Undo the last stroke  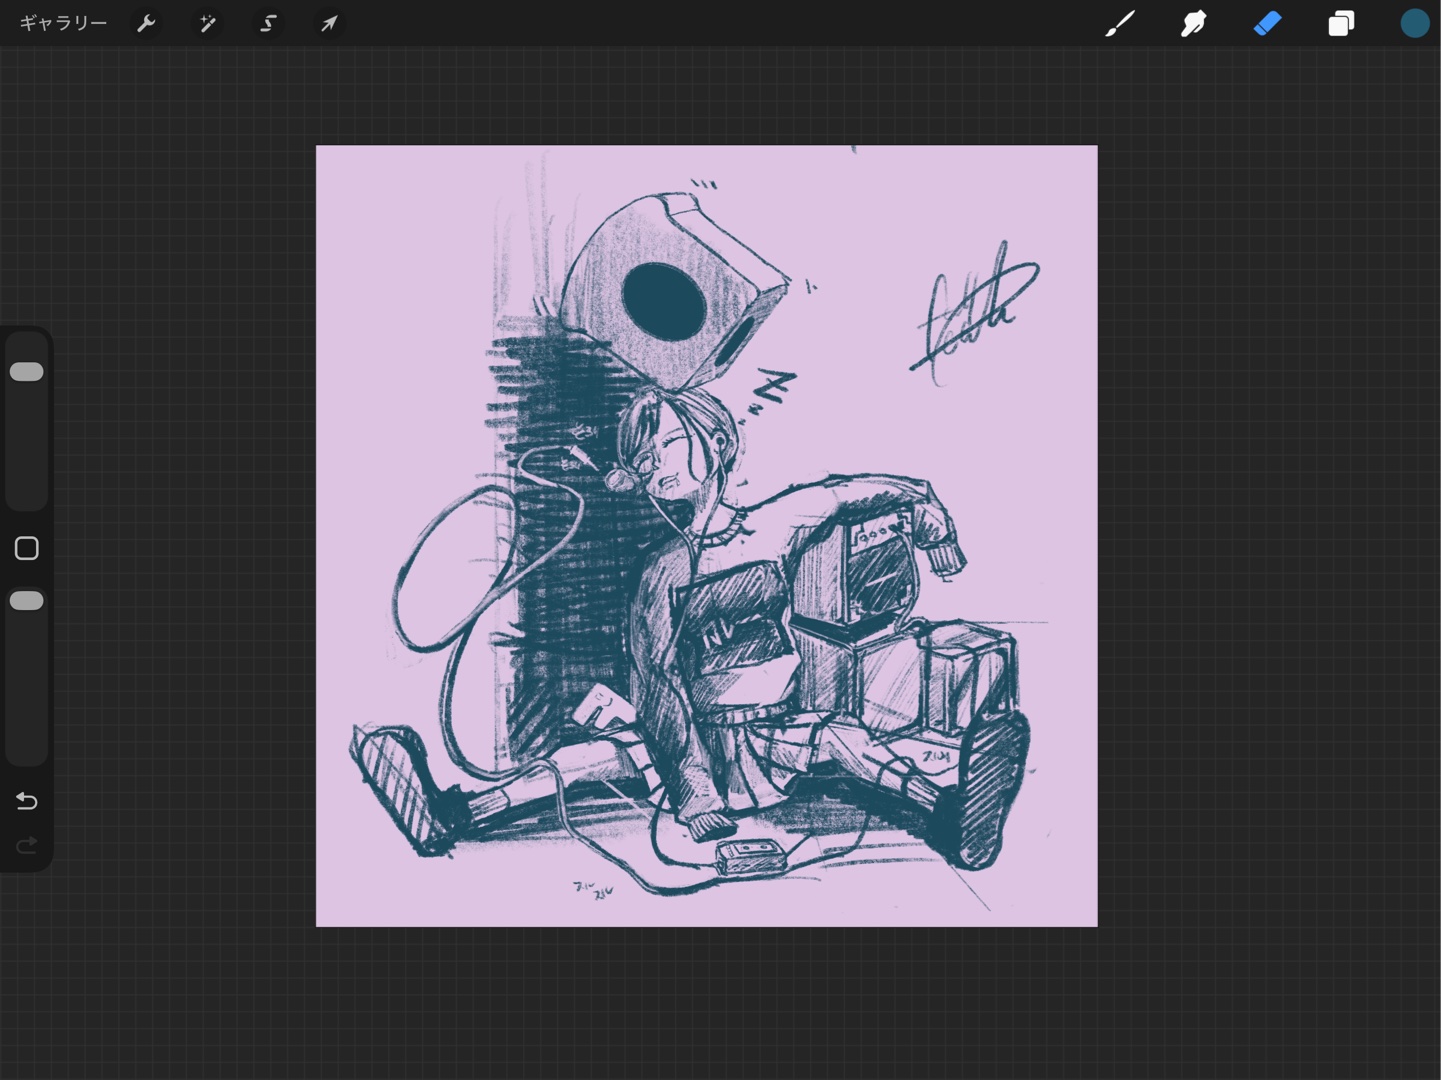pyautogui.click(x=27, y=801)
